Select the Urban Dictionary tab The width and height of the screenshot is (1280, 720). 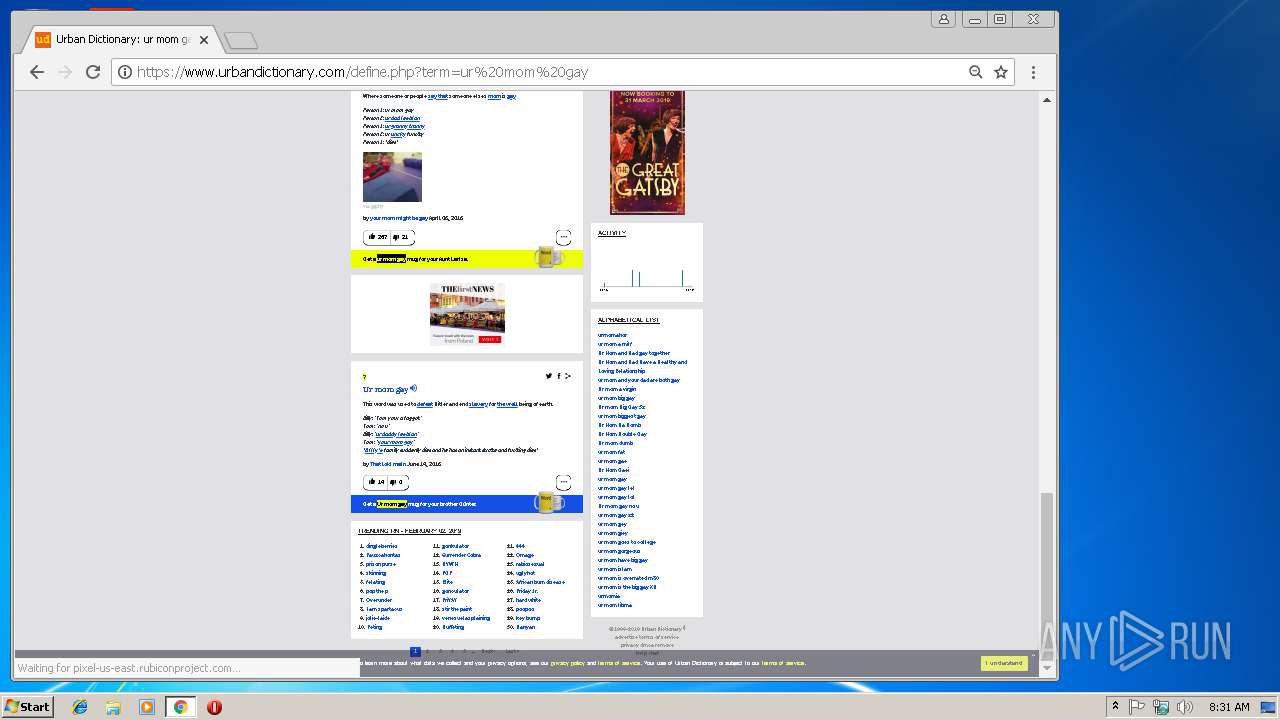click(x=120, y=40)
